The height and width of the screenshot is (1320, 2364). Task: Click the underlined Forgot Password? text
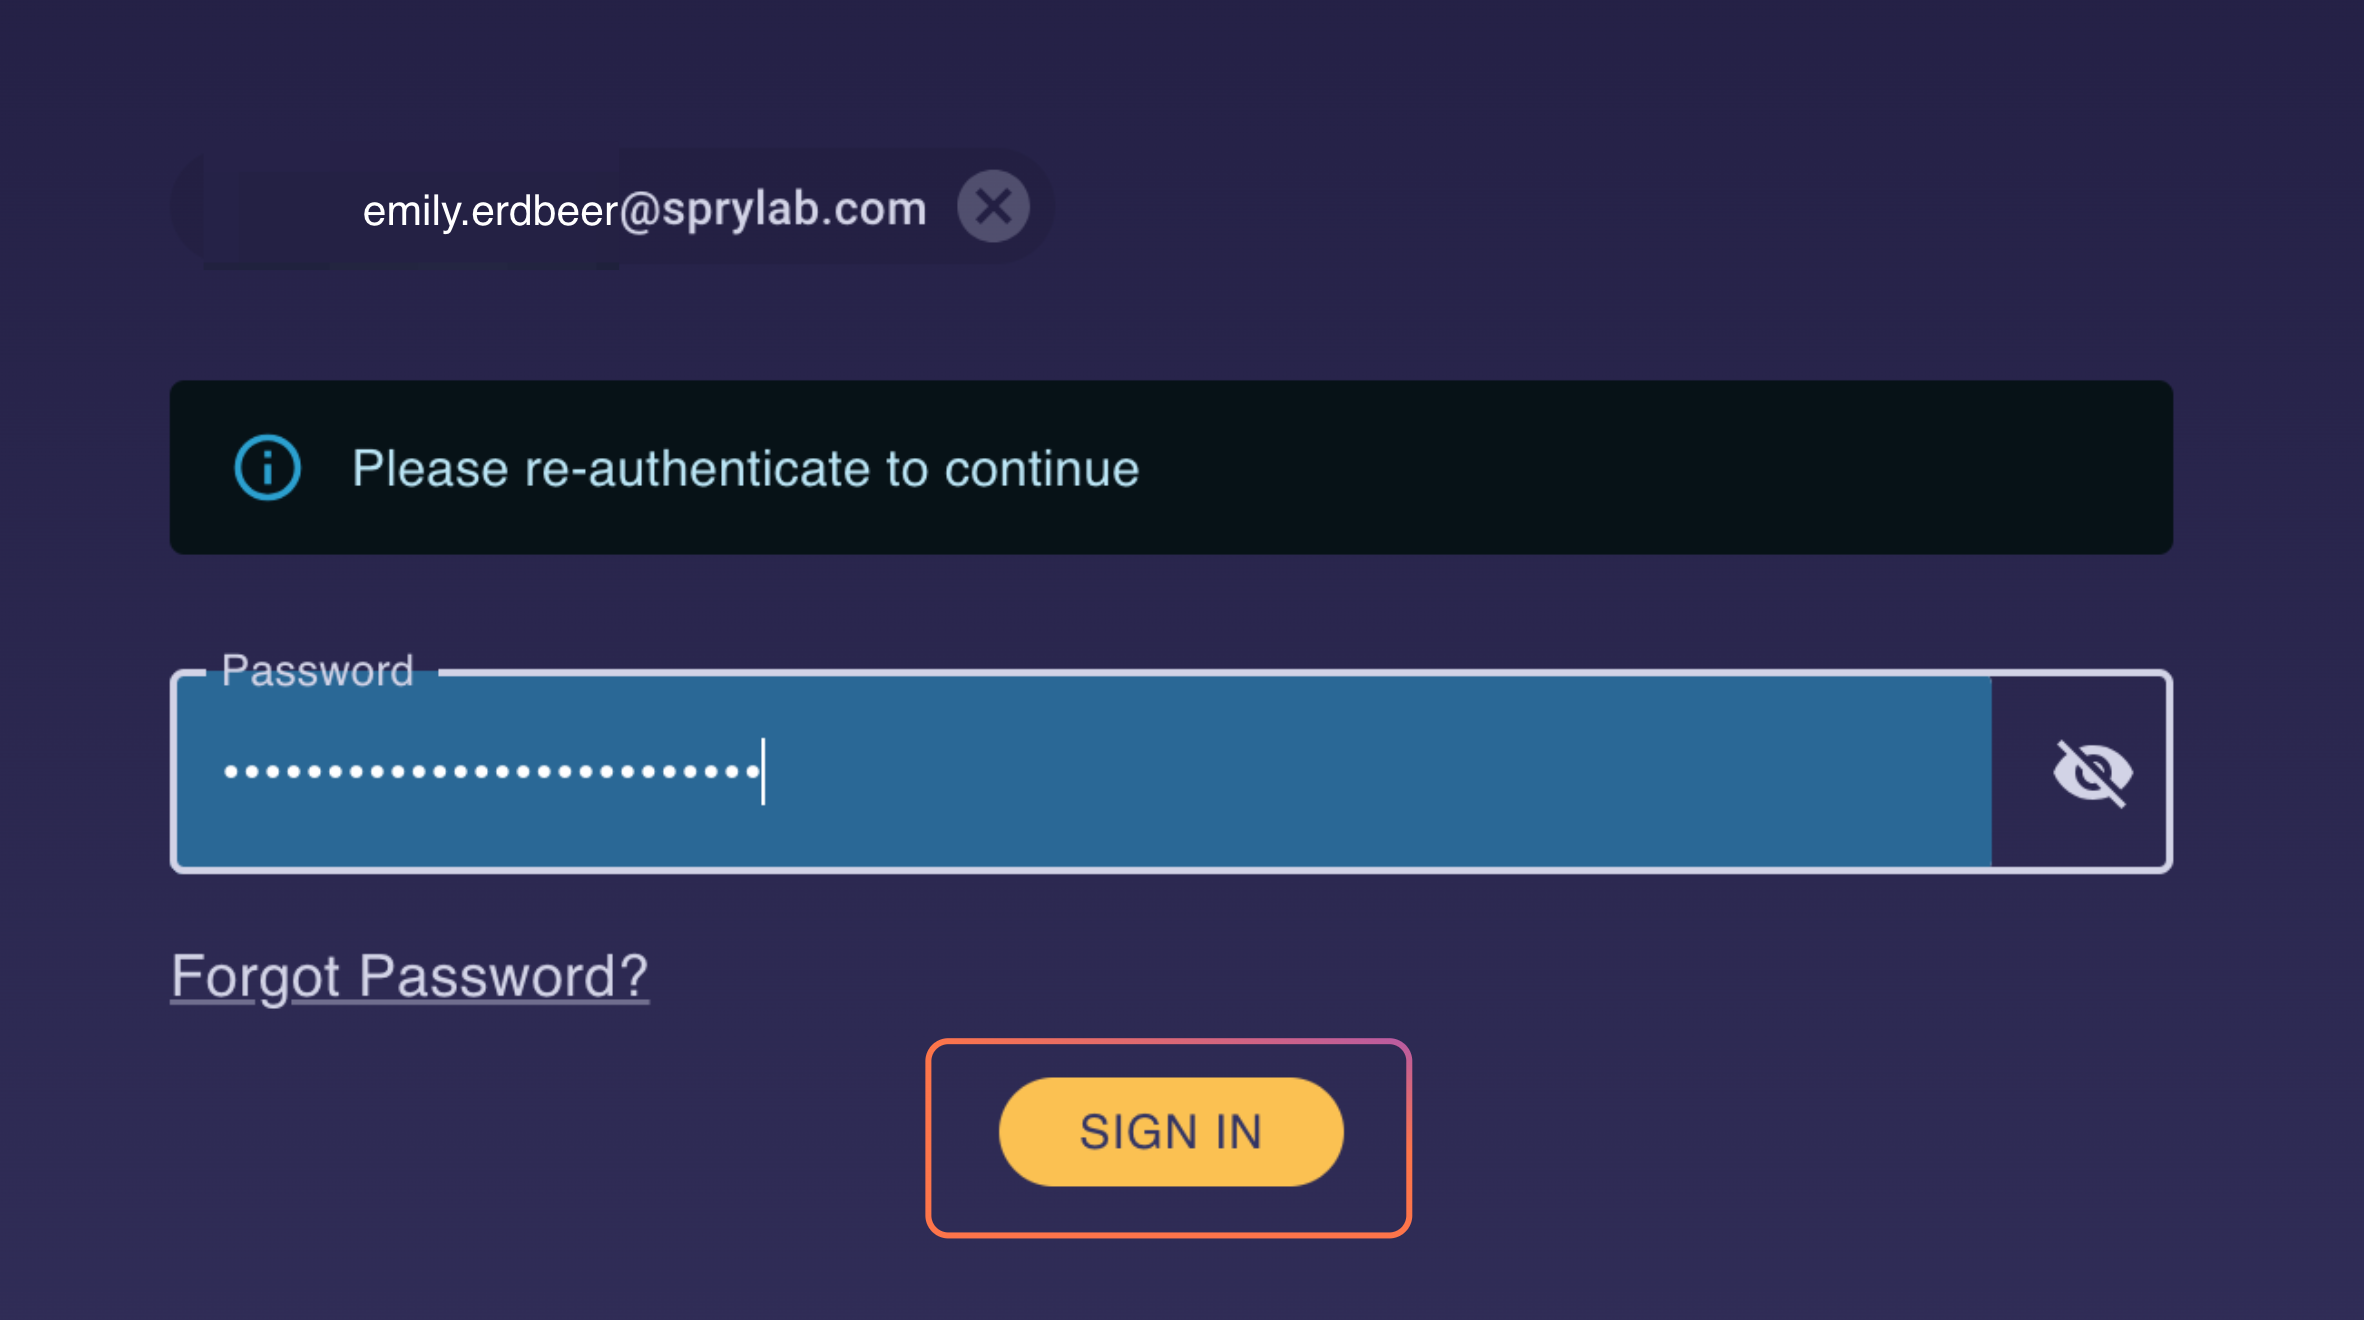409,976
